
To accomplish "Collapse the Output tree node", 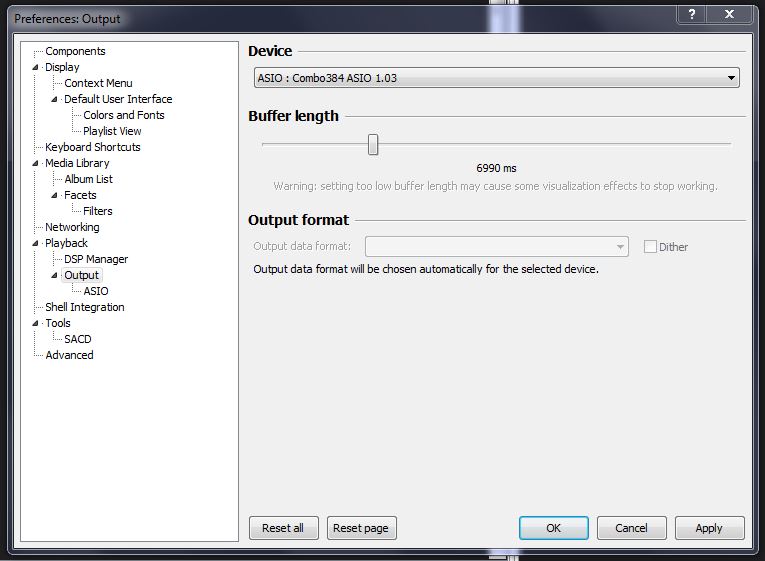I will click(54, 276).
